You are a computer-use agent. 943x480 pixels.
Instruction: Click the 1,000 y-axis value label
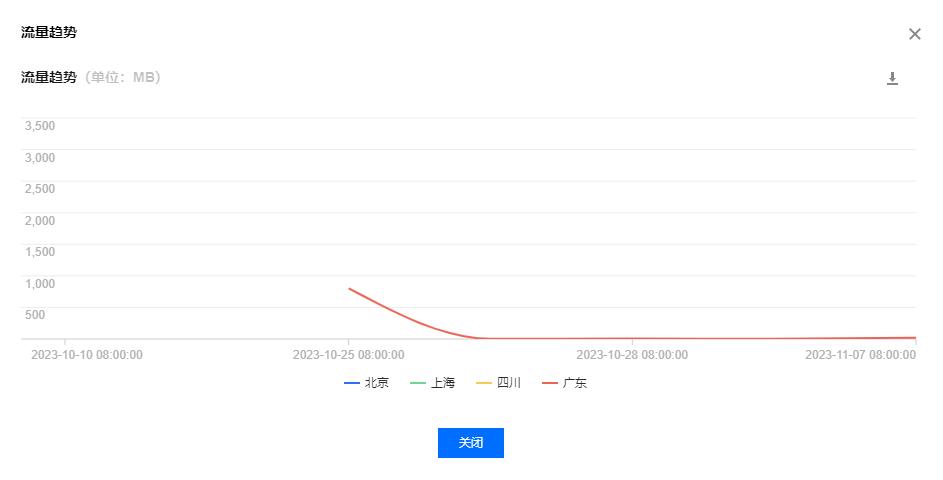click(39, 283)
